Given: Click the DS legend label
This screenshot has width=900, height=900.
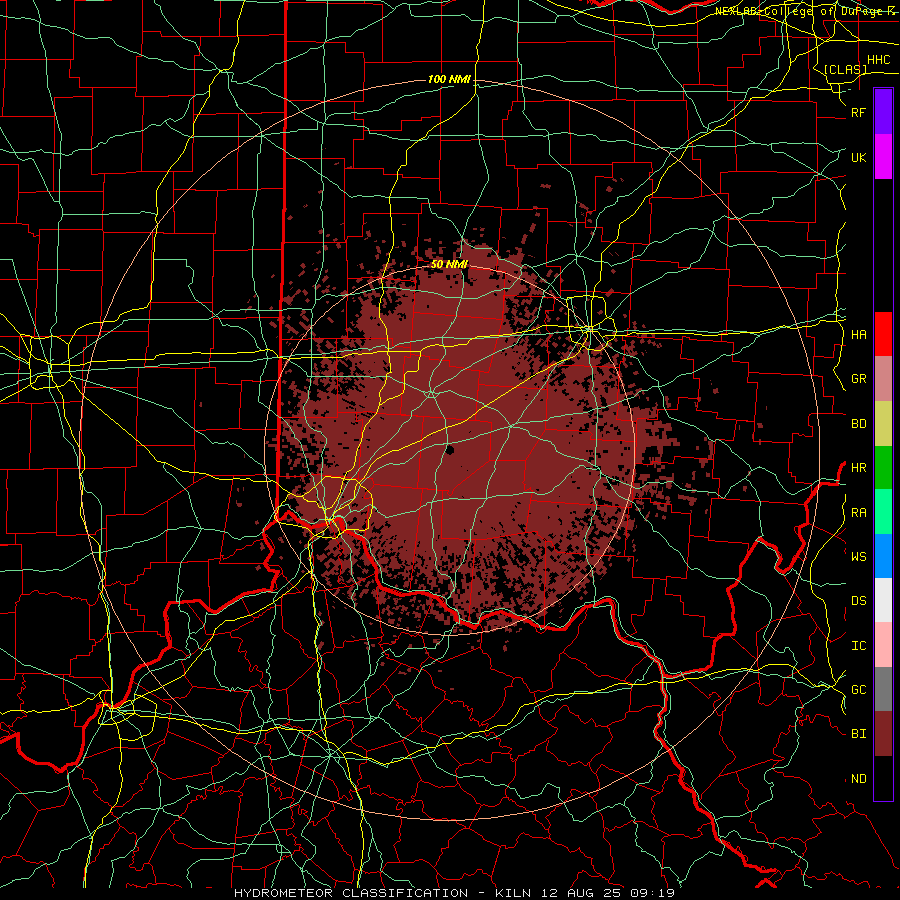Looking at the screenshot, I should 858,601.
